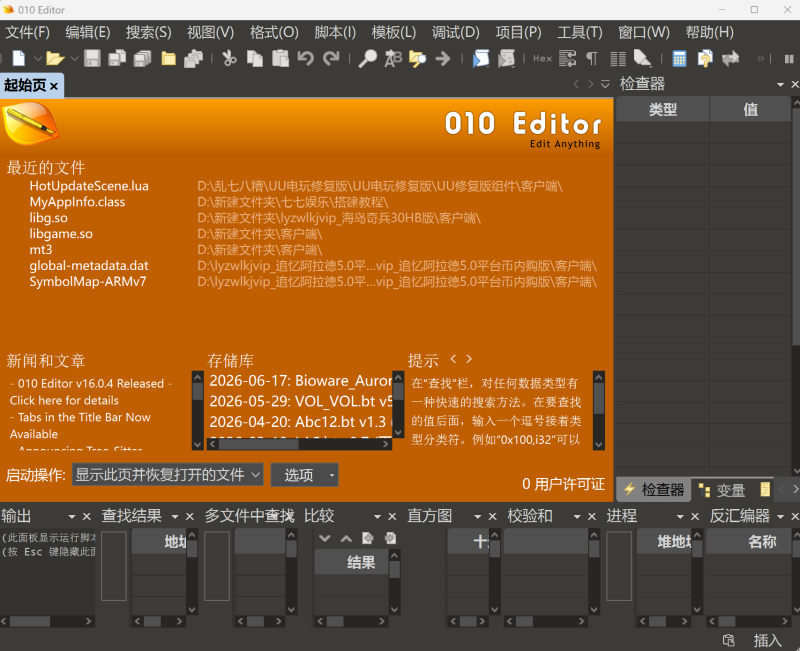The height and width of the screenshot is (651, 800).
Task: Open the tab list dropdown triangle
Action: point(605,84)
